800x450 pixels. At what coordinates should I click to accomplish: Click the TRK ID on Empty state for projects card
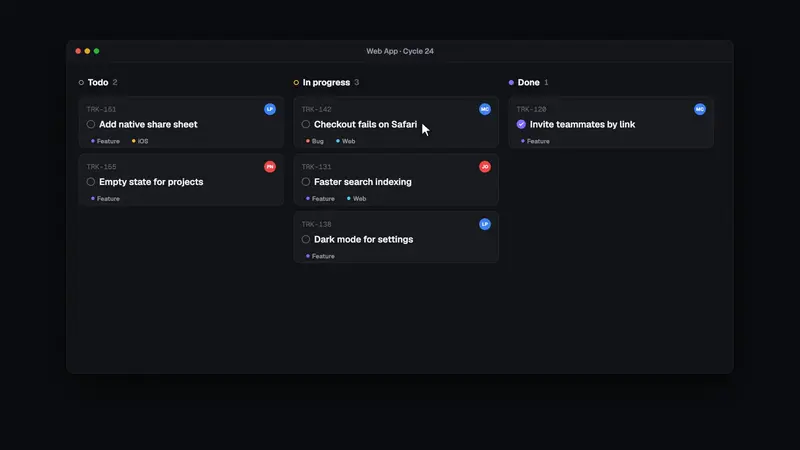[101, 167]
